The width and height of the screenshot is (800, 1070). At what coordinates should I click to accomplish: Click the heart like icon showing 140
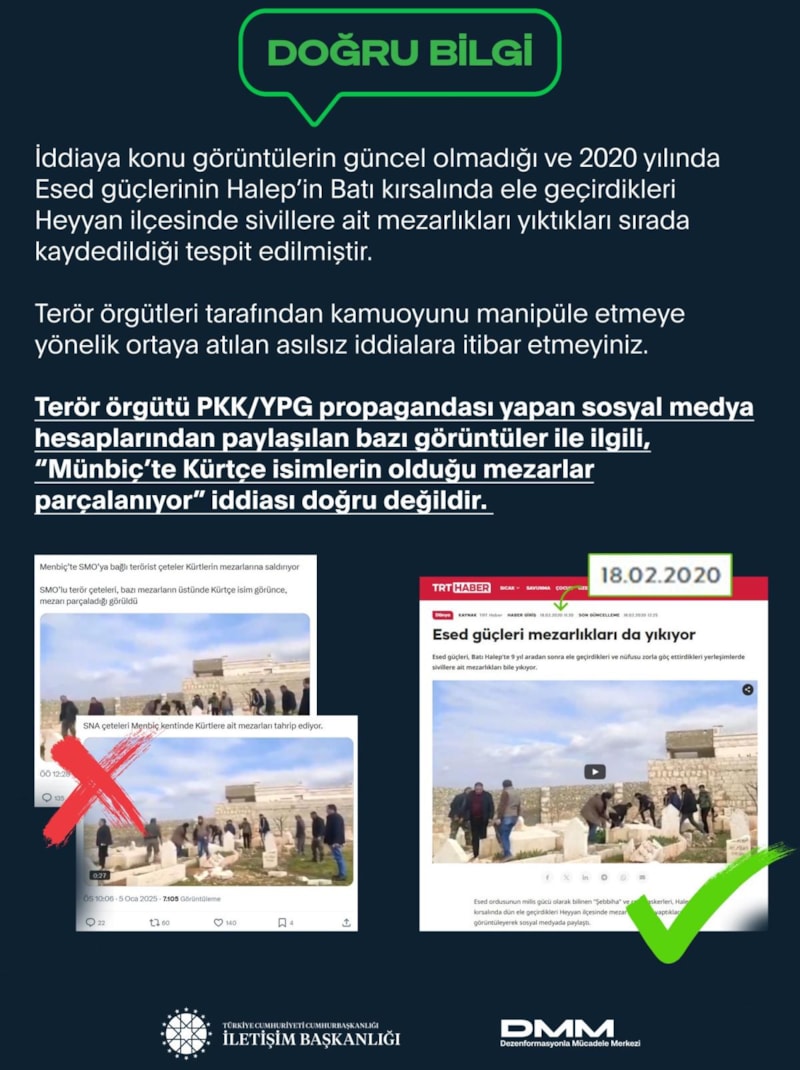pyautogui.click(x=218, y=923)
